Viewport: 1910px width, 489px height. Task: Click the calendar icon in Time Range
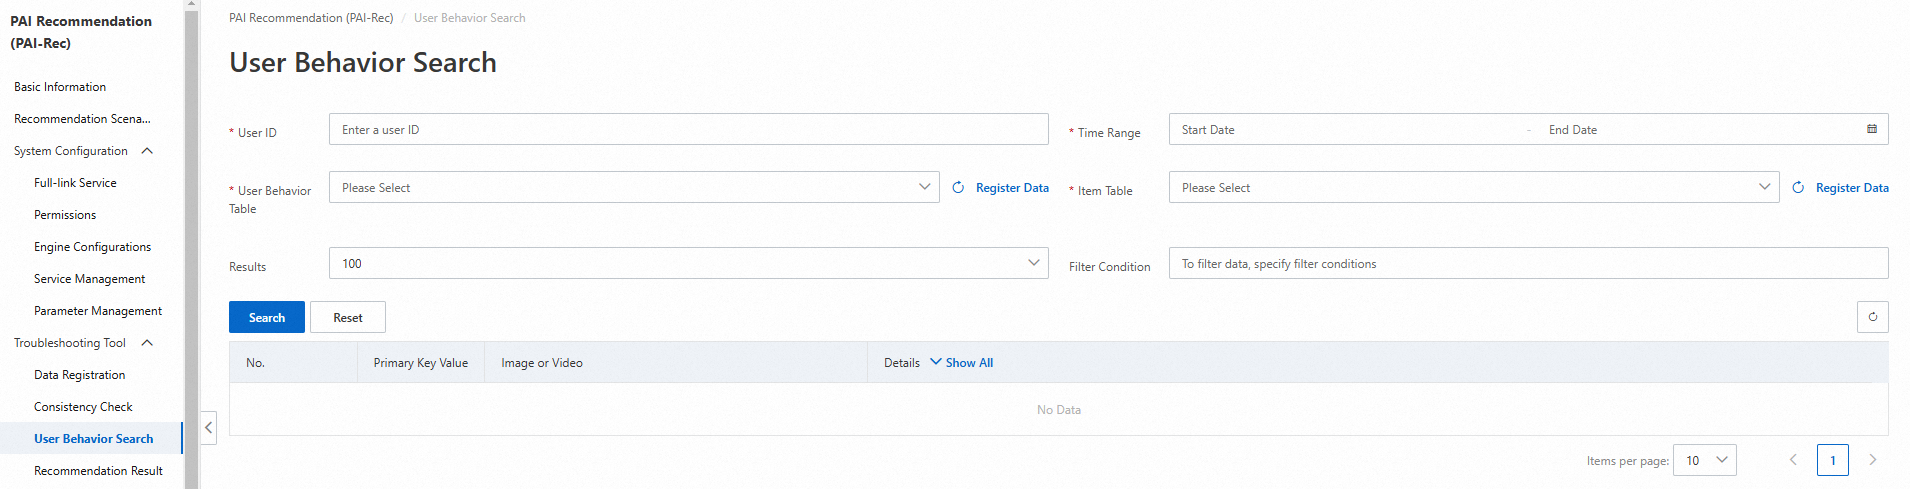[1871, 129]
